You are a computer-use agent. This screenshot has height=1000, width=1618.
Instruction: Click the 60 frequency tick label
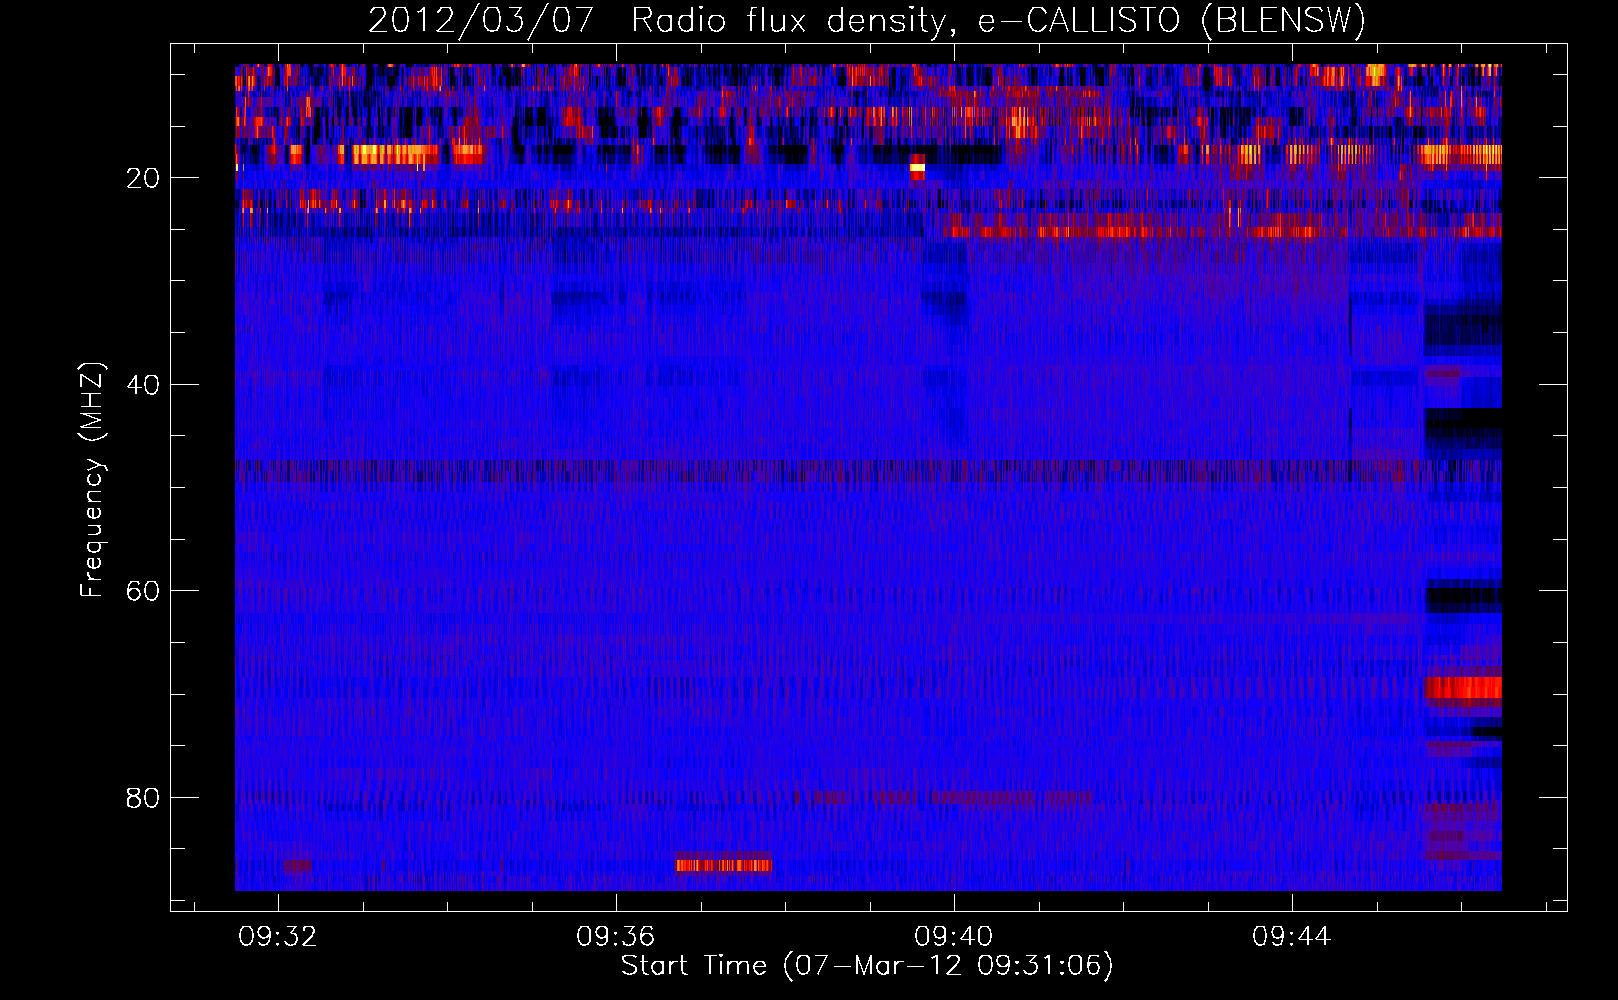point(144,591)
